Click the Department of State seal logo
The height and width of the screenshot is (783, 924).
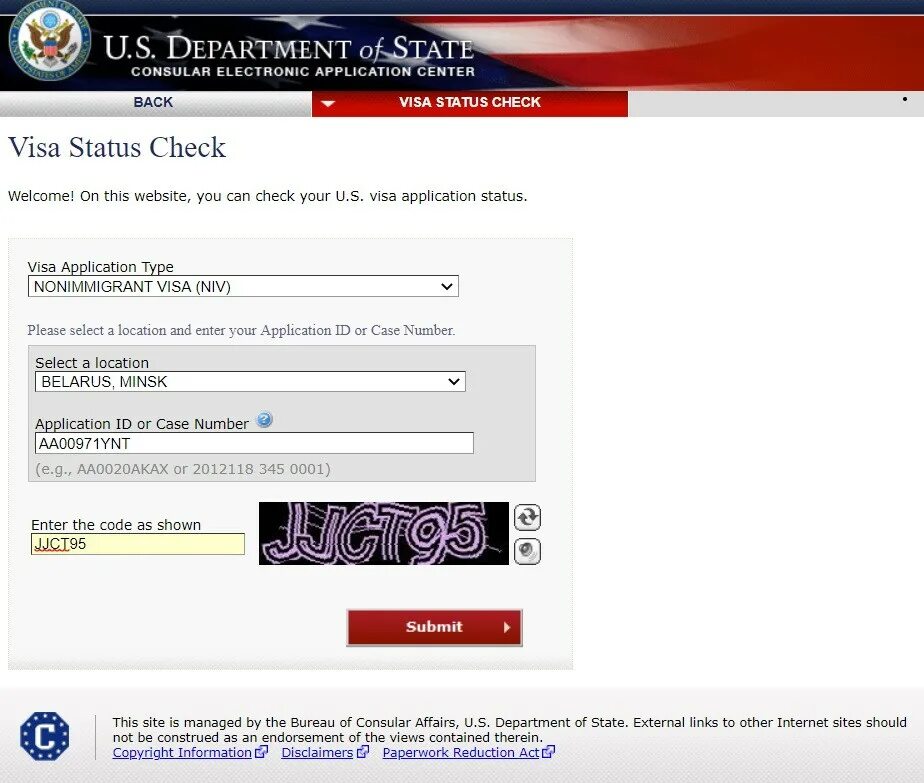pos(51,42)
